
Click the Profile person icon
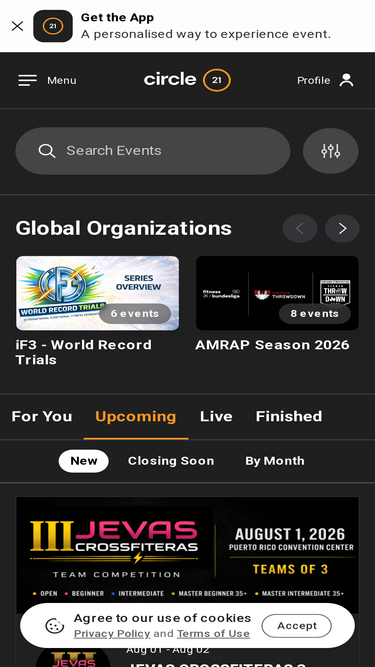[x=347, y=80]
